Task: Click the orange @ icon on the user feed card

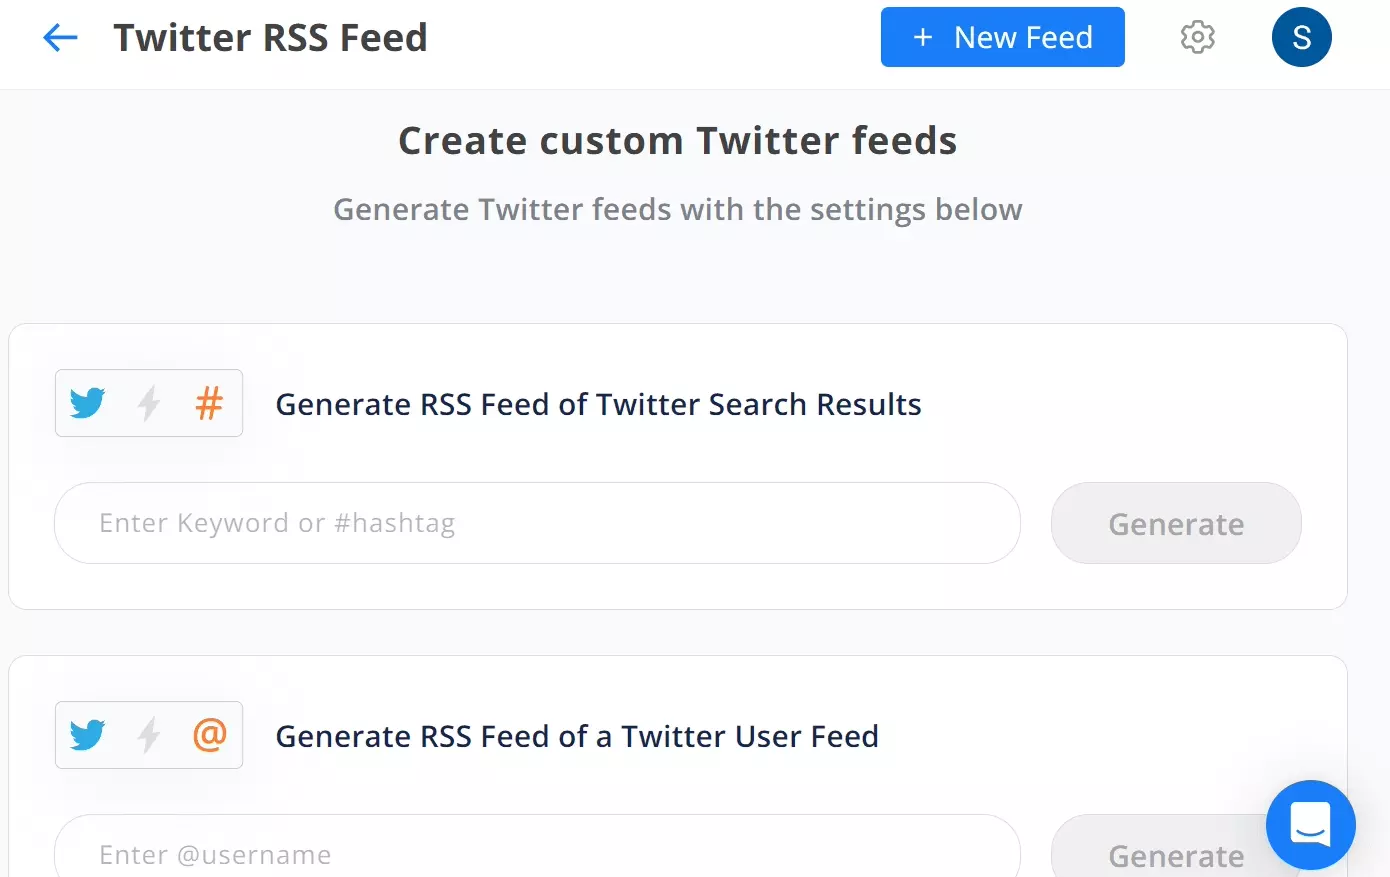Action: coord(209,735)
